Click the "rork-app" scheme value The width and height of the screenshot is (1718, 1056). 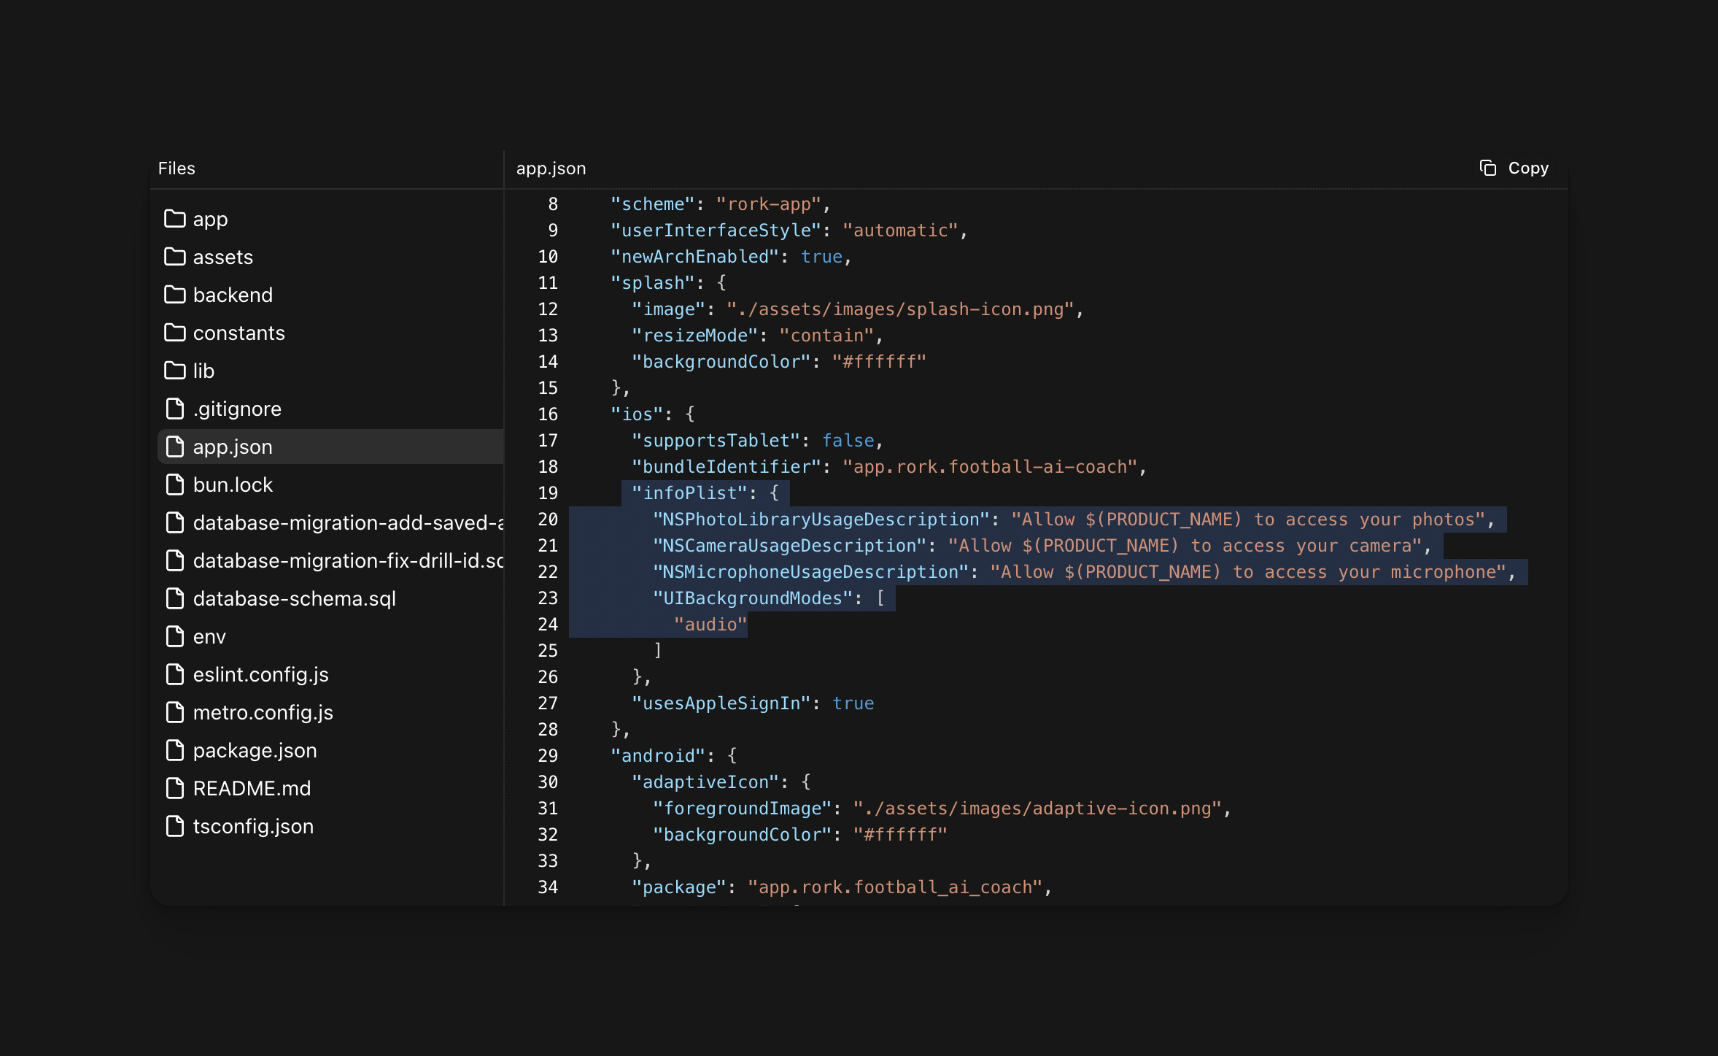[x=768, y=204]
